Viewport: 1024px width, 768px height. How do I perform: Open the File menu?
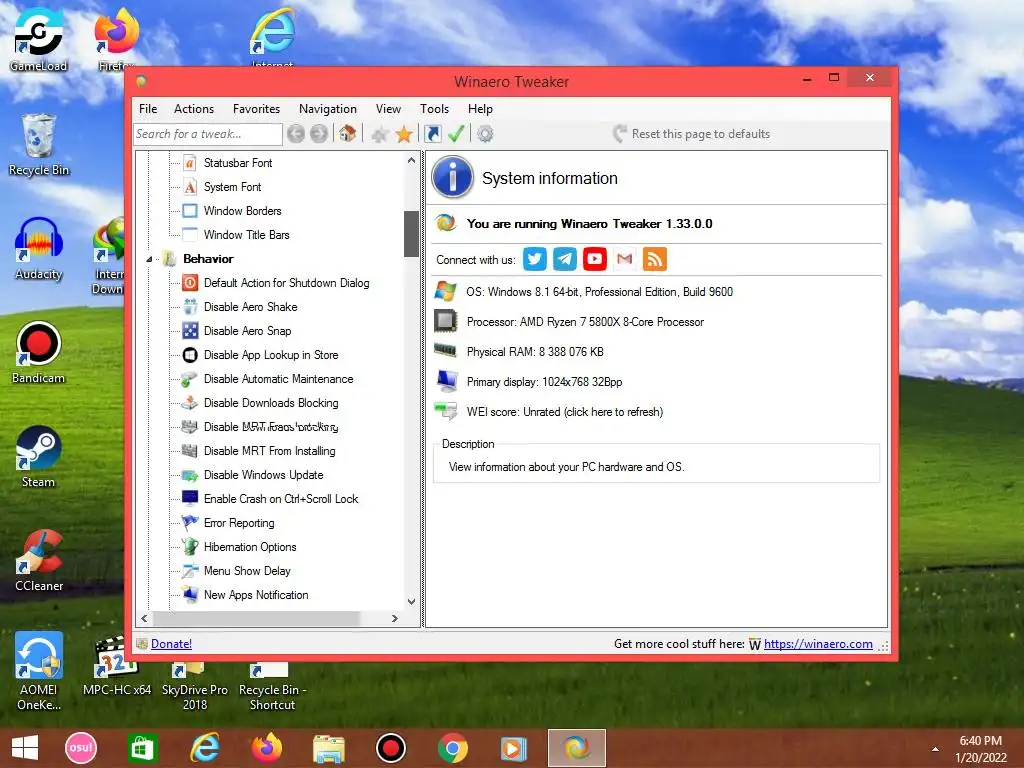[x=148, y=109]
